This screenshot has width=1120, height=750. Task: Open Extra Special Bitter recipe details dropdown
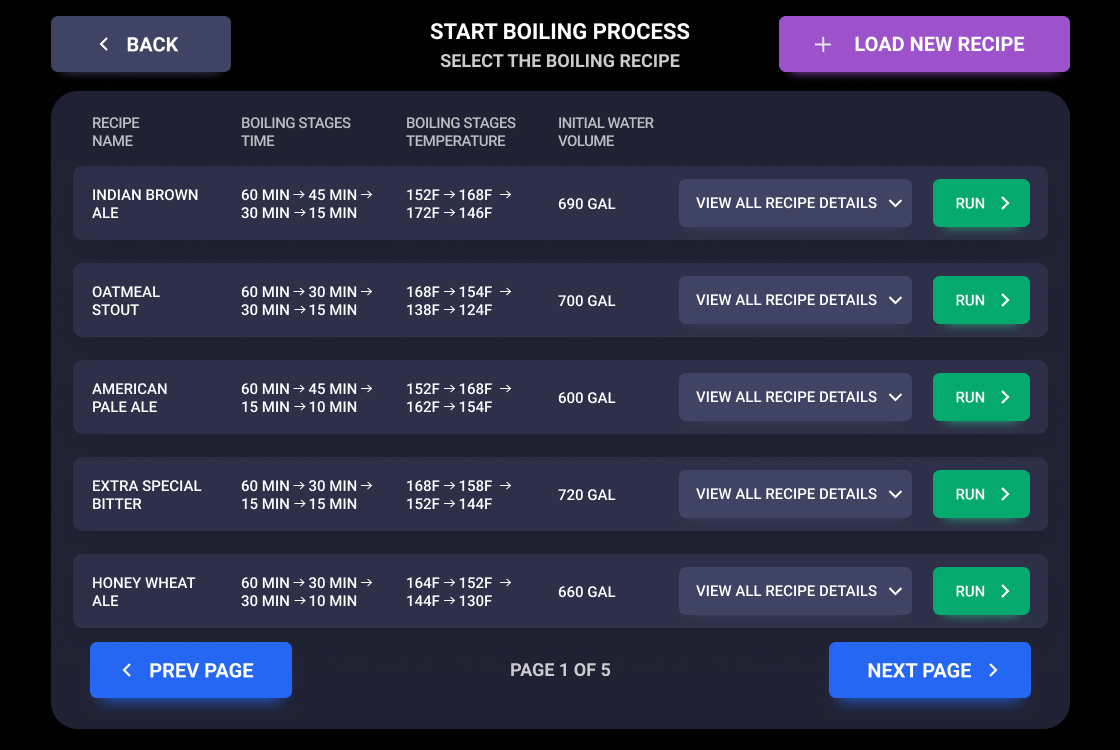coord(795,494)
